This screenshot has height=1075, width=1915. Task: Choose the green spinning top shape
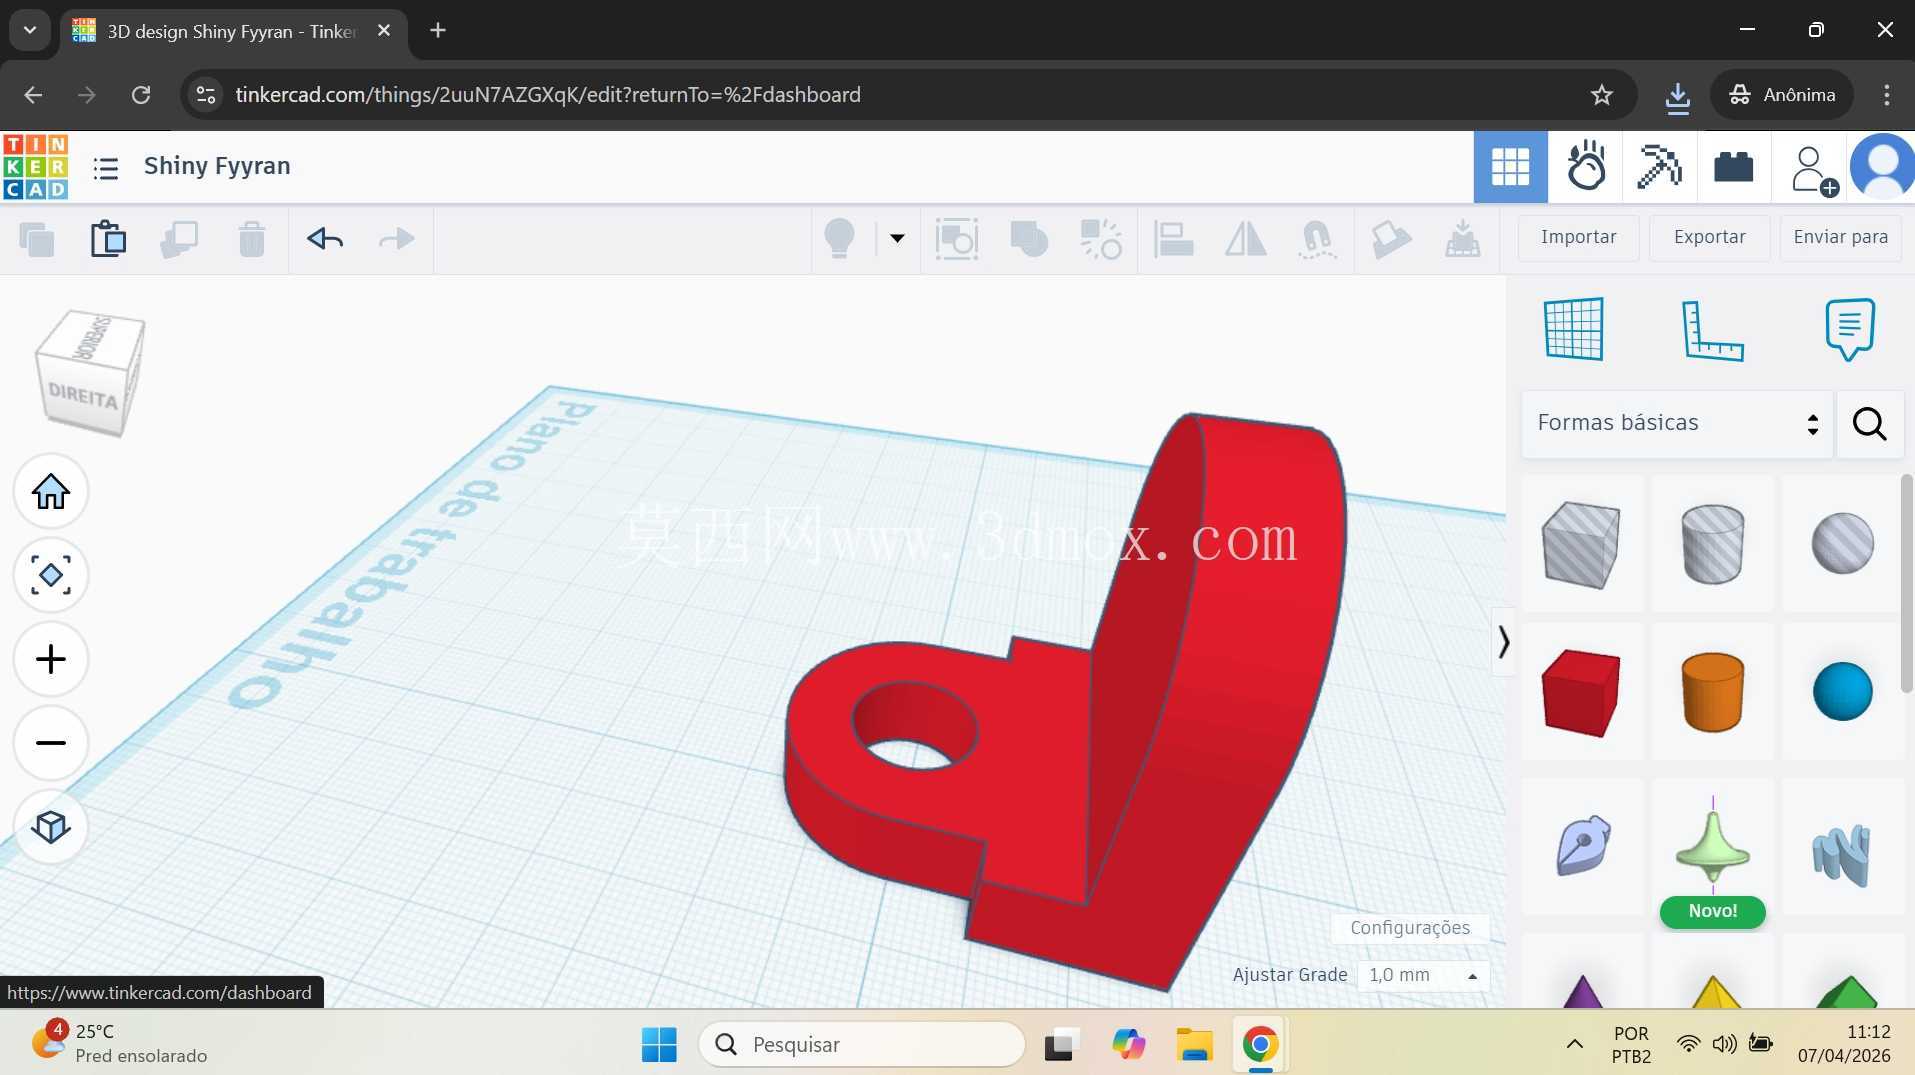point(1713,845)
